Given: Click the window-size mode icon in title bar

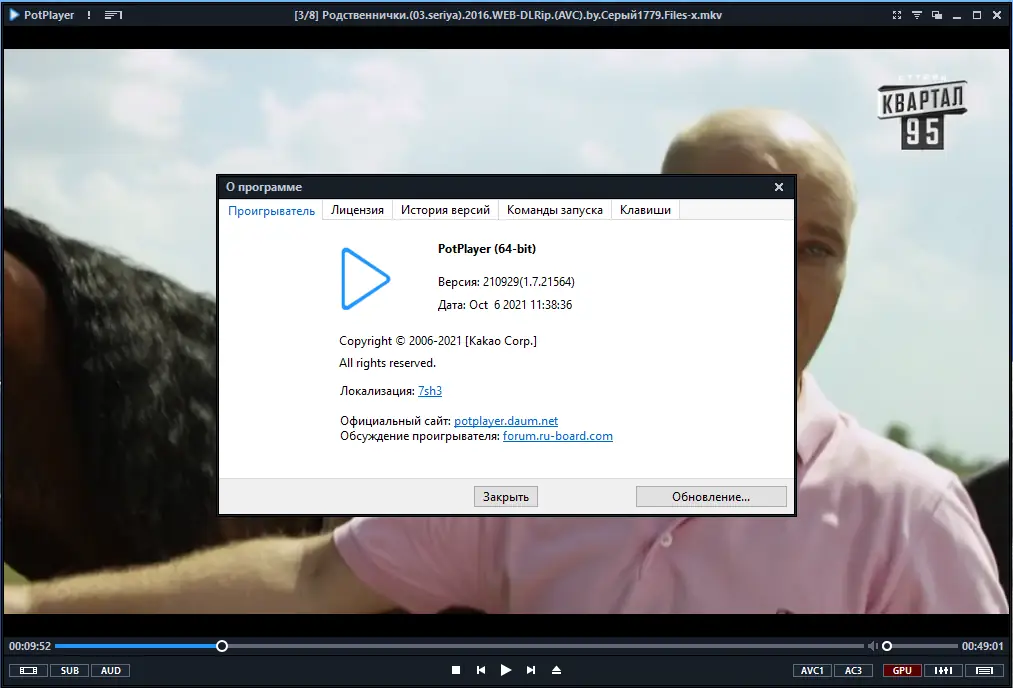Looking at the screenshot, I should tap(937, 15).
